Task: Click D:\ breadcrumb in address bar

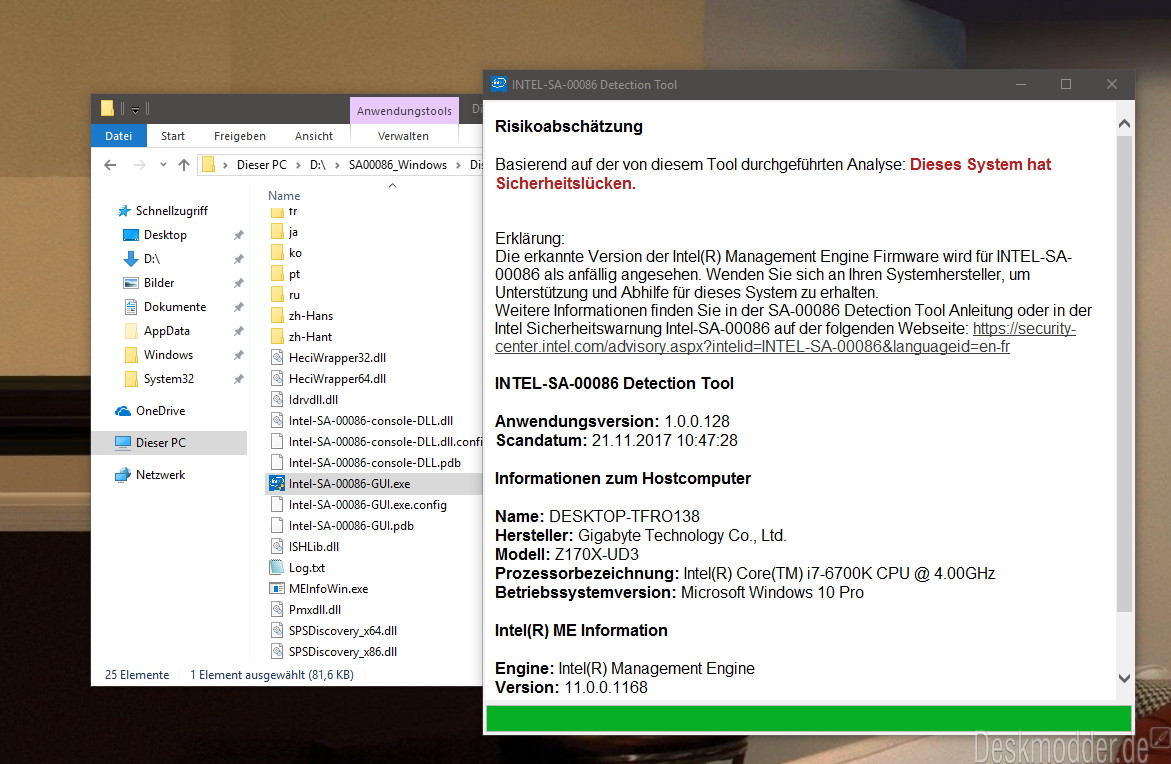Action: click(x=317, y=164)
